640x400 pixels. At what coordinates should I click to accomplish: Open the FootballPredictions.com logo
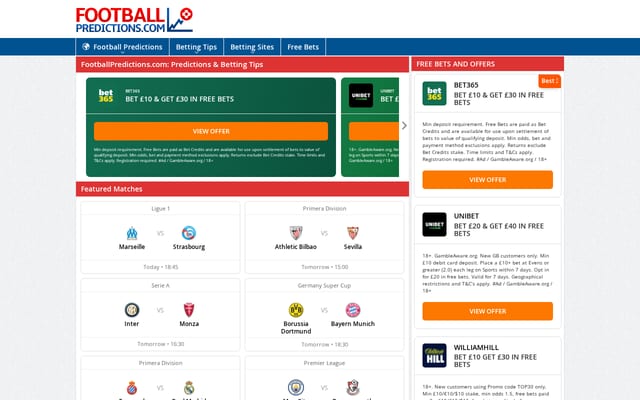[x=134, y=20]
